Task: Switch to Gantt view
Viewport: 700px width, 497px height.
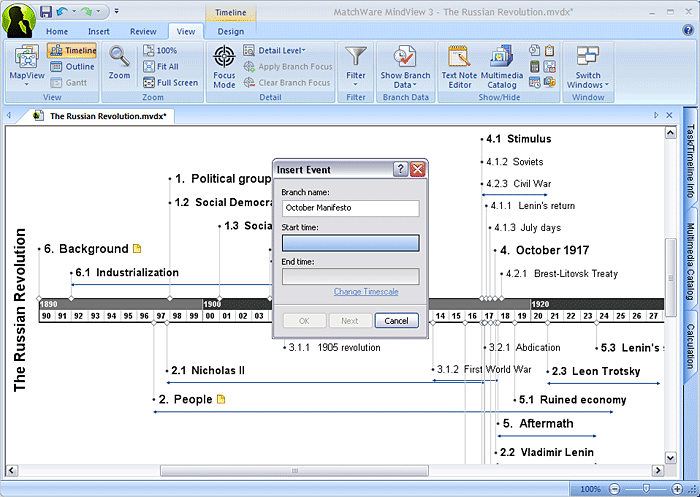Action: 69,83
